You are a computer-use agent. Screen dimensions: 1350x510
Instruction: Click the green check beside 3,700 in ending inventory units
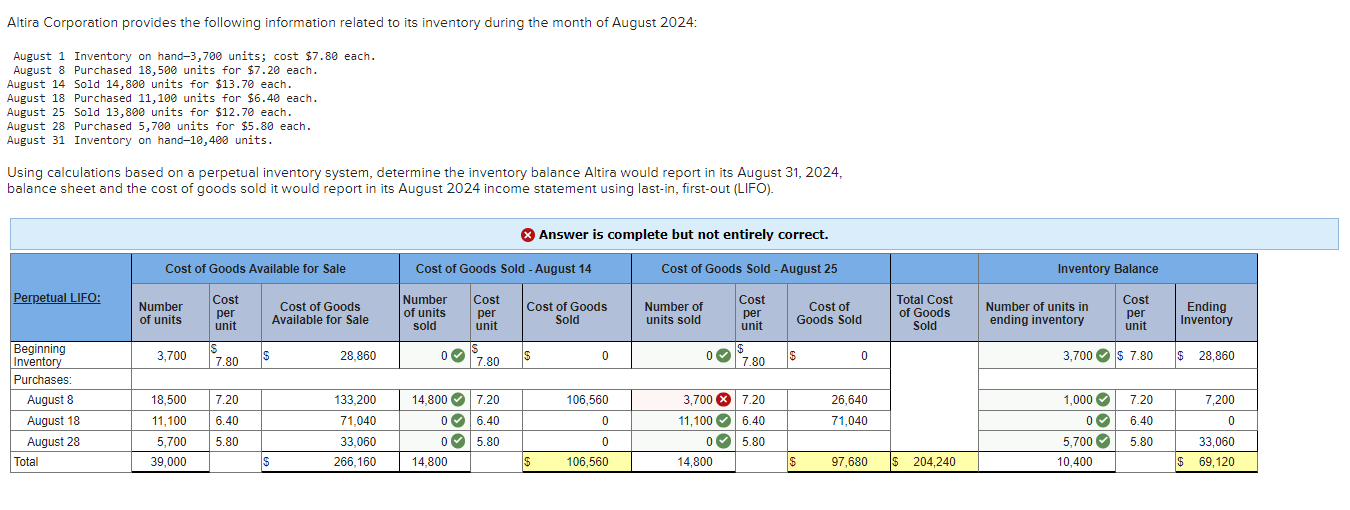[1102, 356]
